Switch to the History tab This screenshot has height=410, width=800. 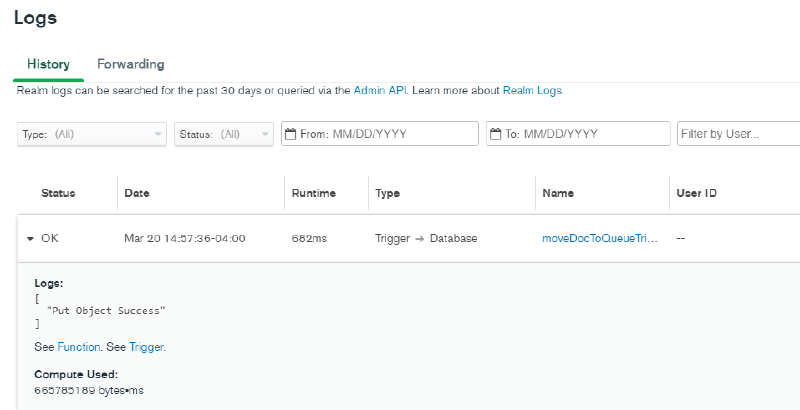(48, 64)
